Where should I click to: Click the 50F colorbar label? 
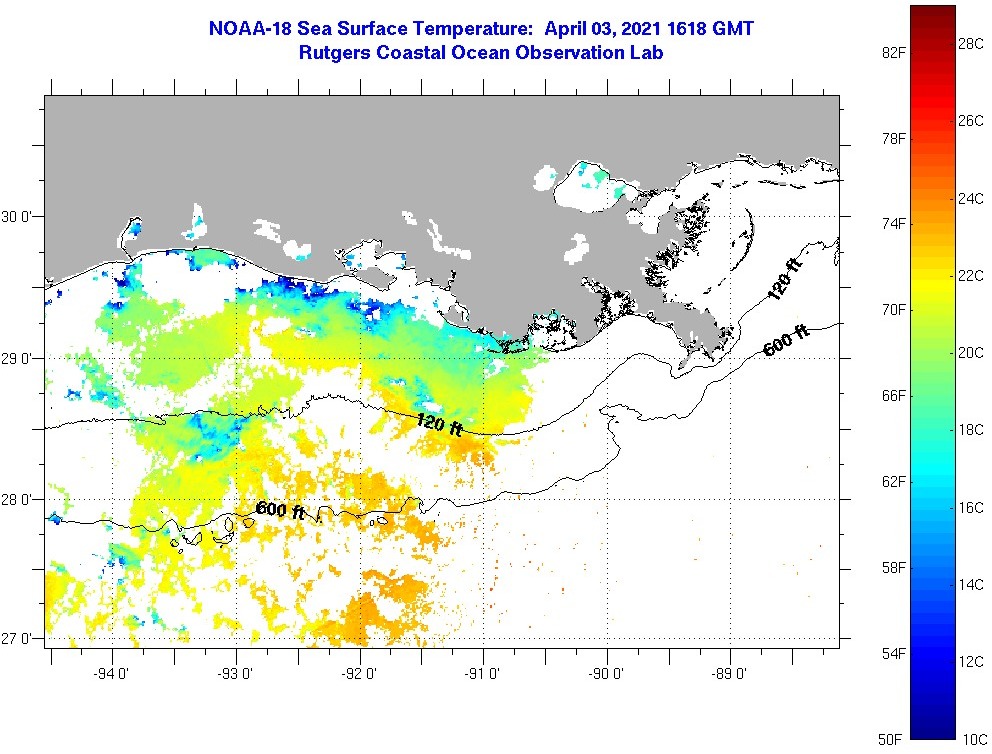[890, 739]
